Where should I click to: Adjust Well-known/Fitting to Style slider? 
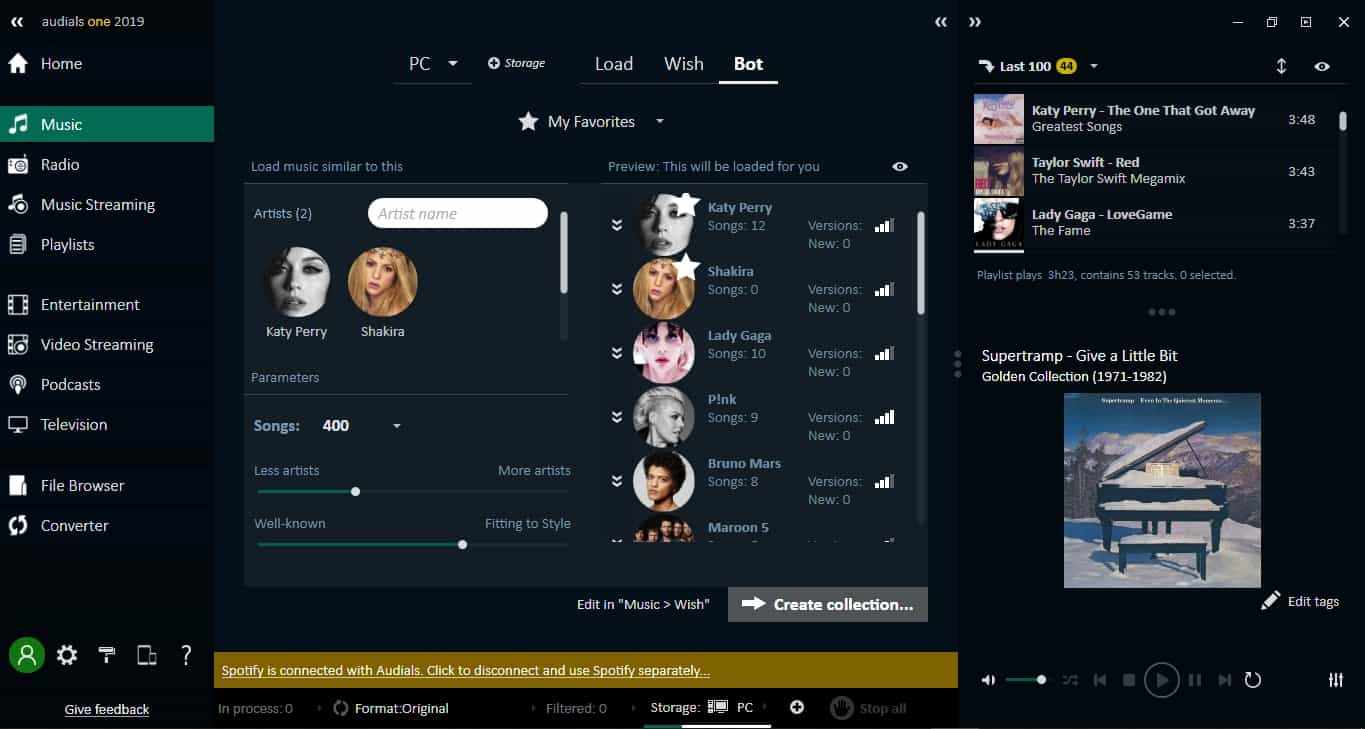click(x=462, y=545)
